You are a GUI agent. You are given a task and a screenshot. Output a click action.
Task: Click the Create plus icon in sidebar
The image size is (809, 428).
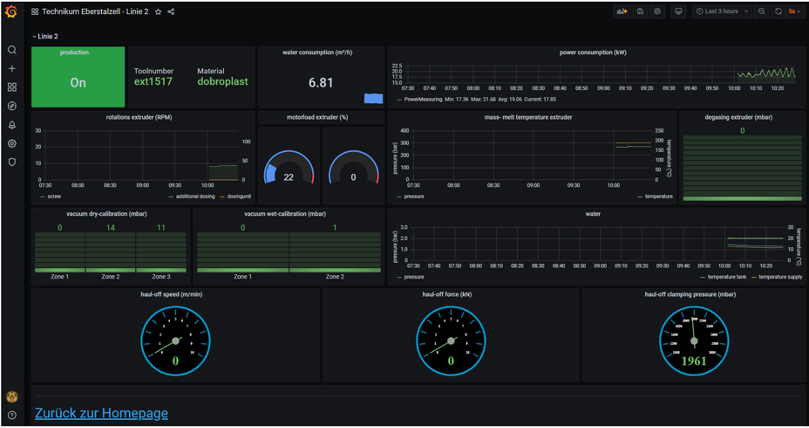click(12, 69)
